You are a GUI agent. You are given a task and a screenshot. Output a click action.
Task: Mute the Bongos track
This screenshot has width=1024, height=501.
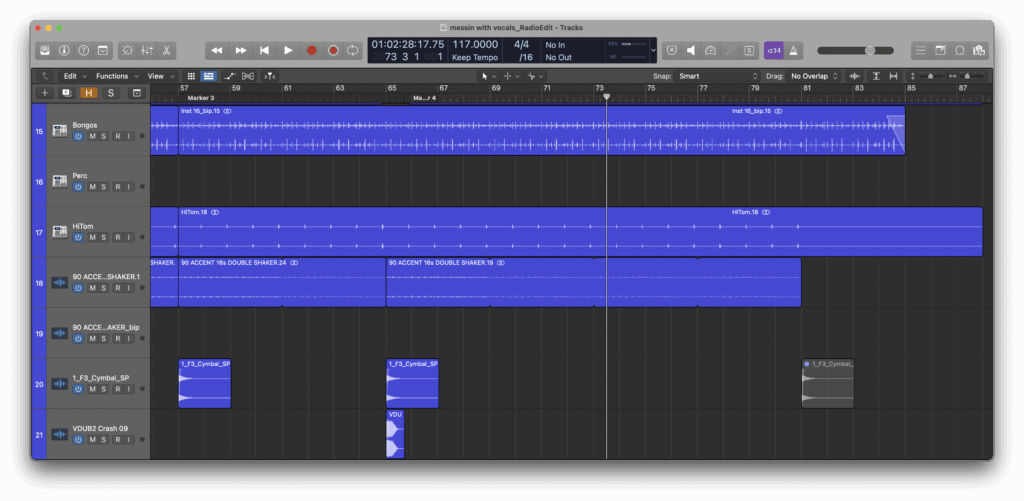(92, 136)
